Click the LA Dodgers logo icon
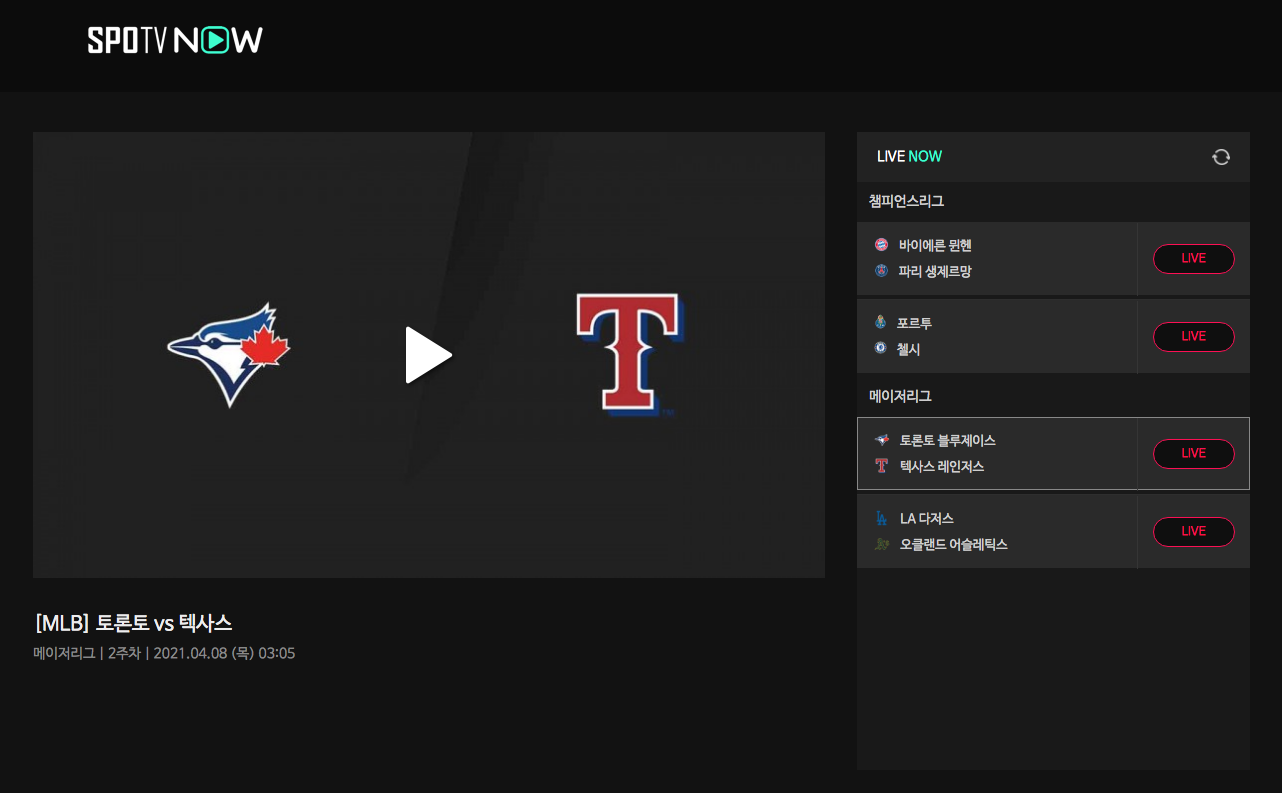 click(x=881, y=518)
